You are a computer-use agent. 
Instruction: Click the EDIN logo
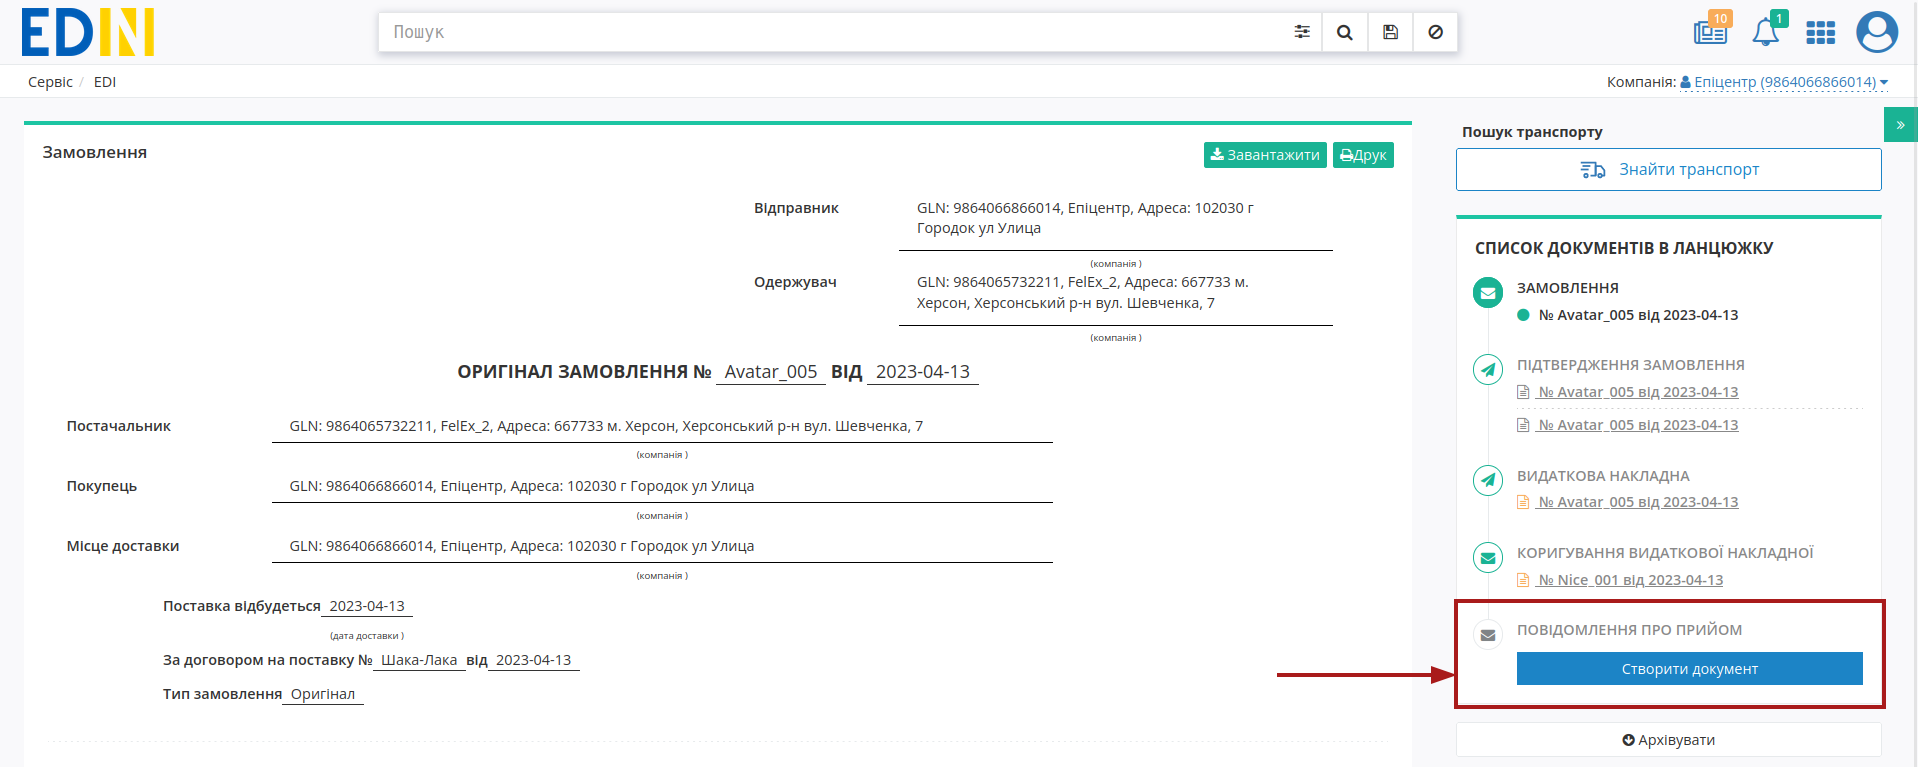click(x=88, y=32)
